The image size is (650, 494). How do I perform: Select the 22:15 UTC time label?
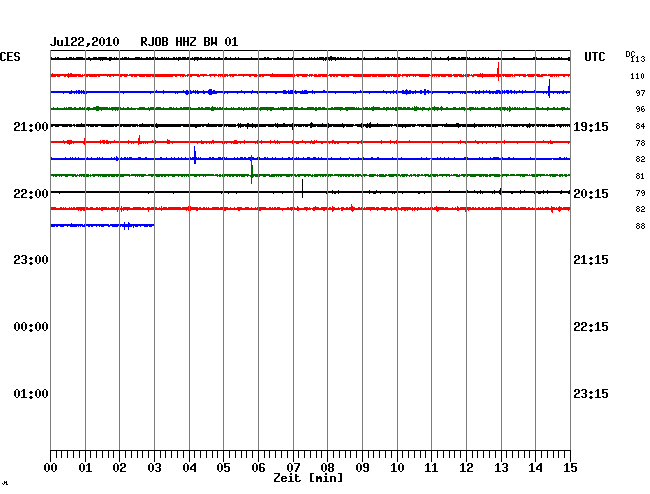[591, 327]
